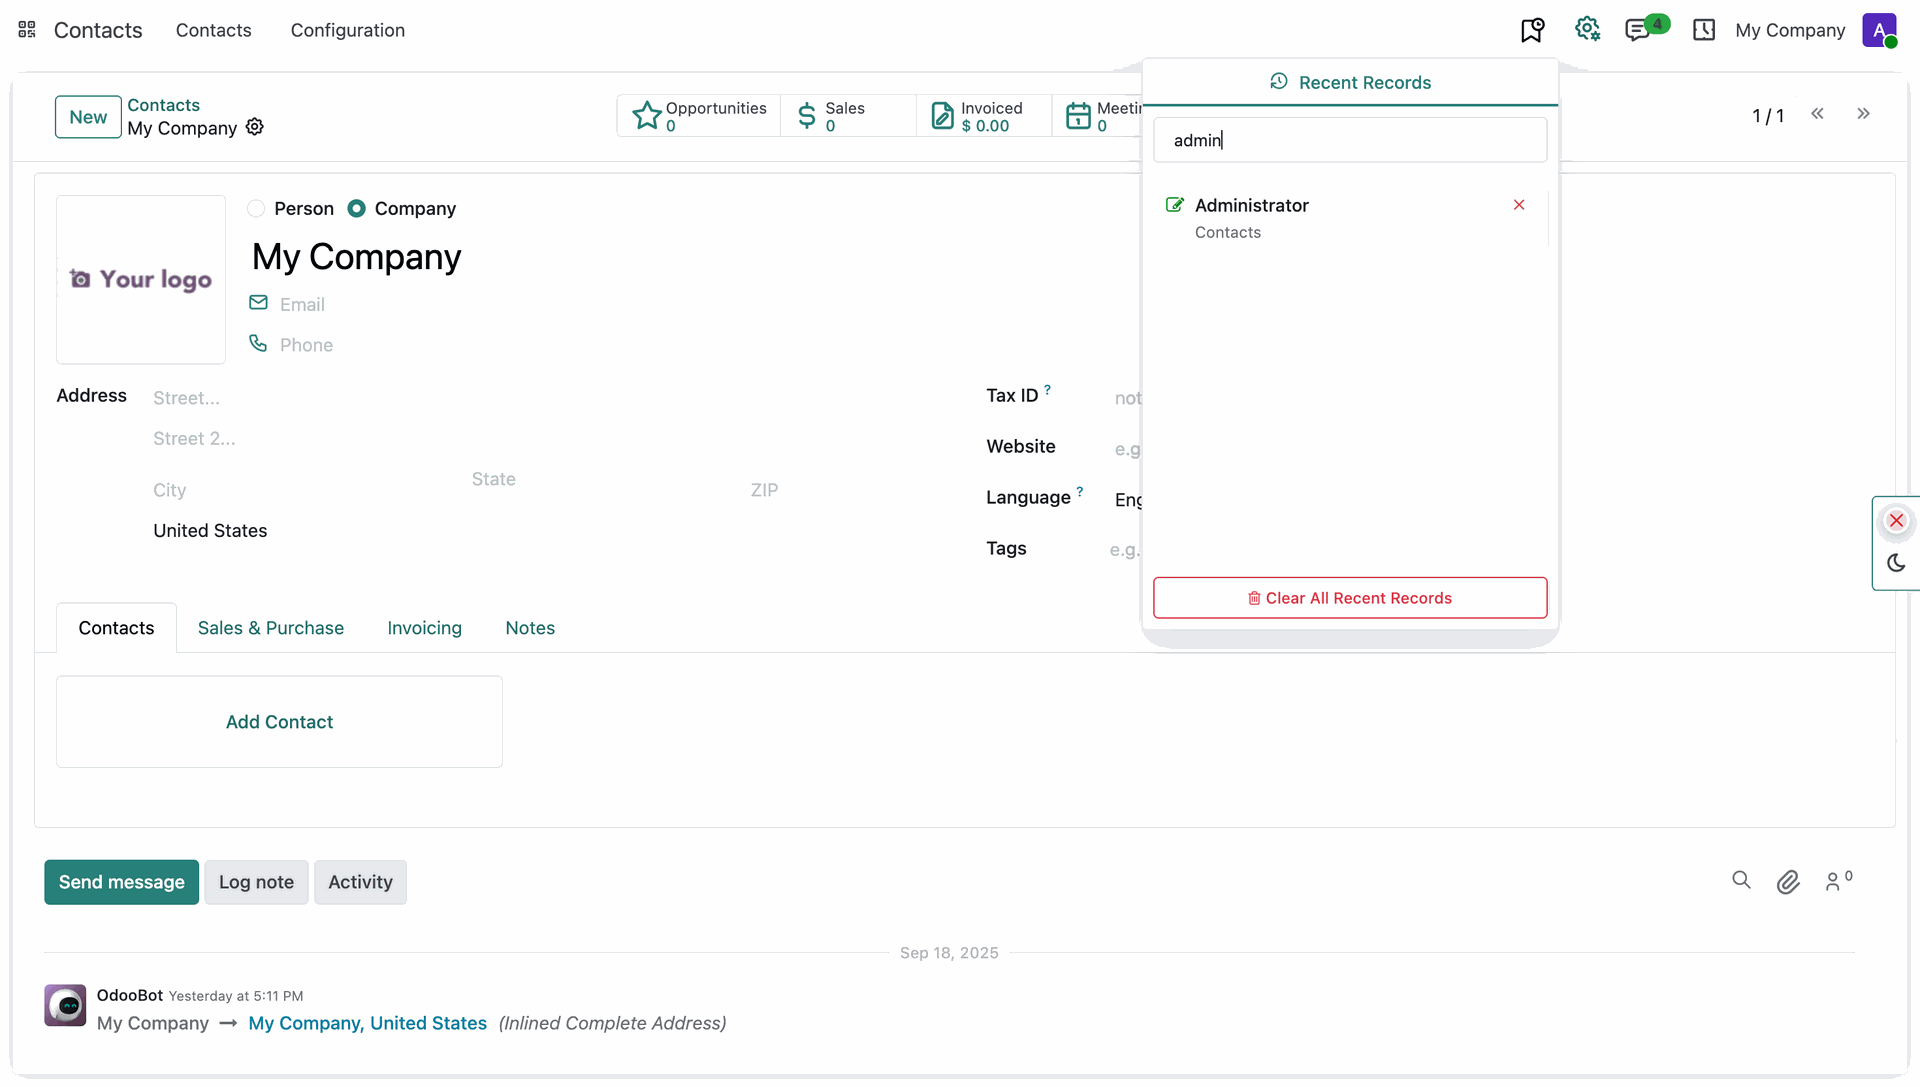Remove Administrator from recent records
This screenshot has height=1087, width=1920.
1519,205
